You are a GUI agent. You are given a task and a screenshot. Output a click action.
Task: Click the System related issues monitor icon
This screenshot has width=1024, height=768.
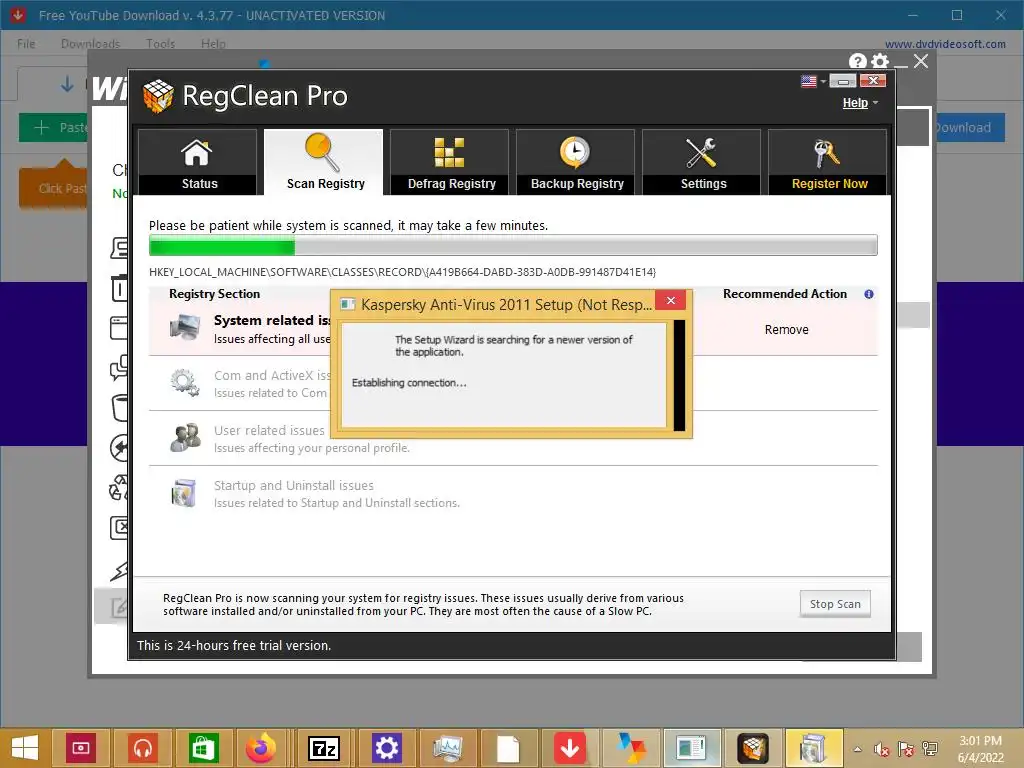185,327
